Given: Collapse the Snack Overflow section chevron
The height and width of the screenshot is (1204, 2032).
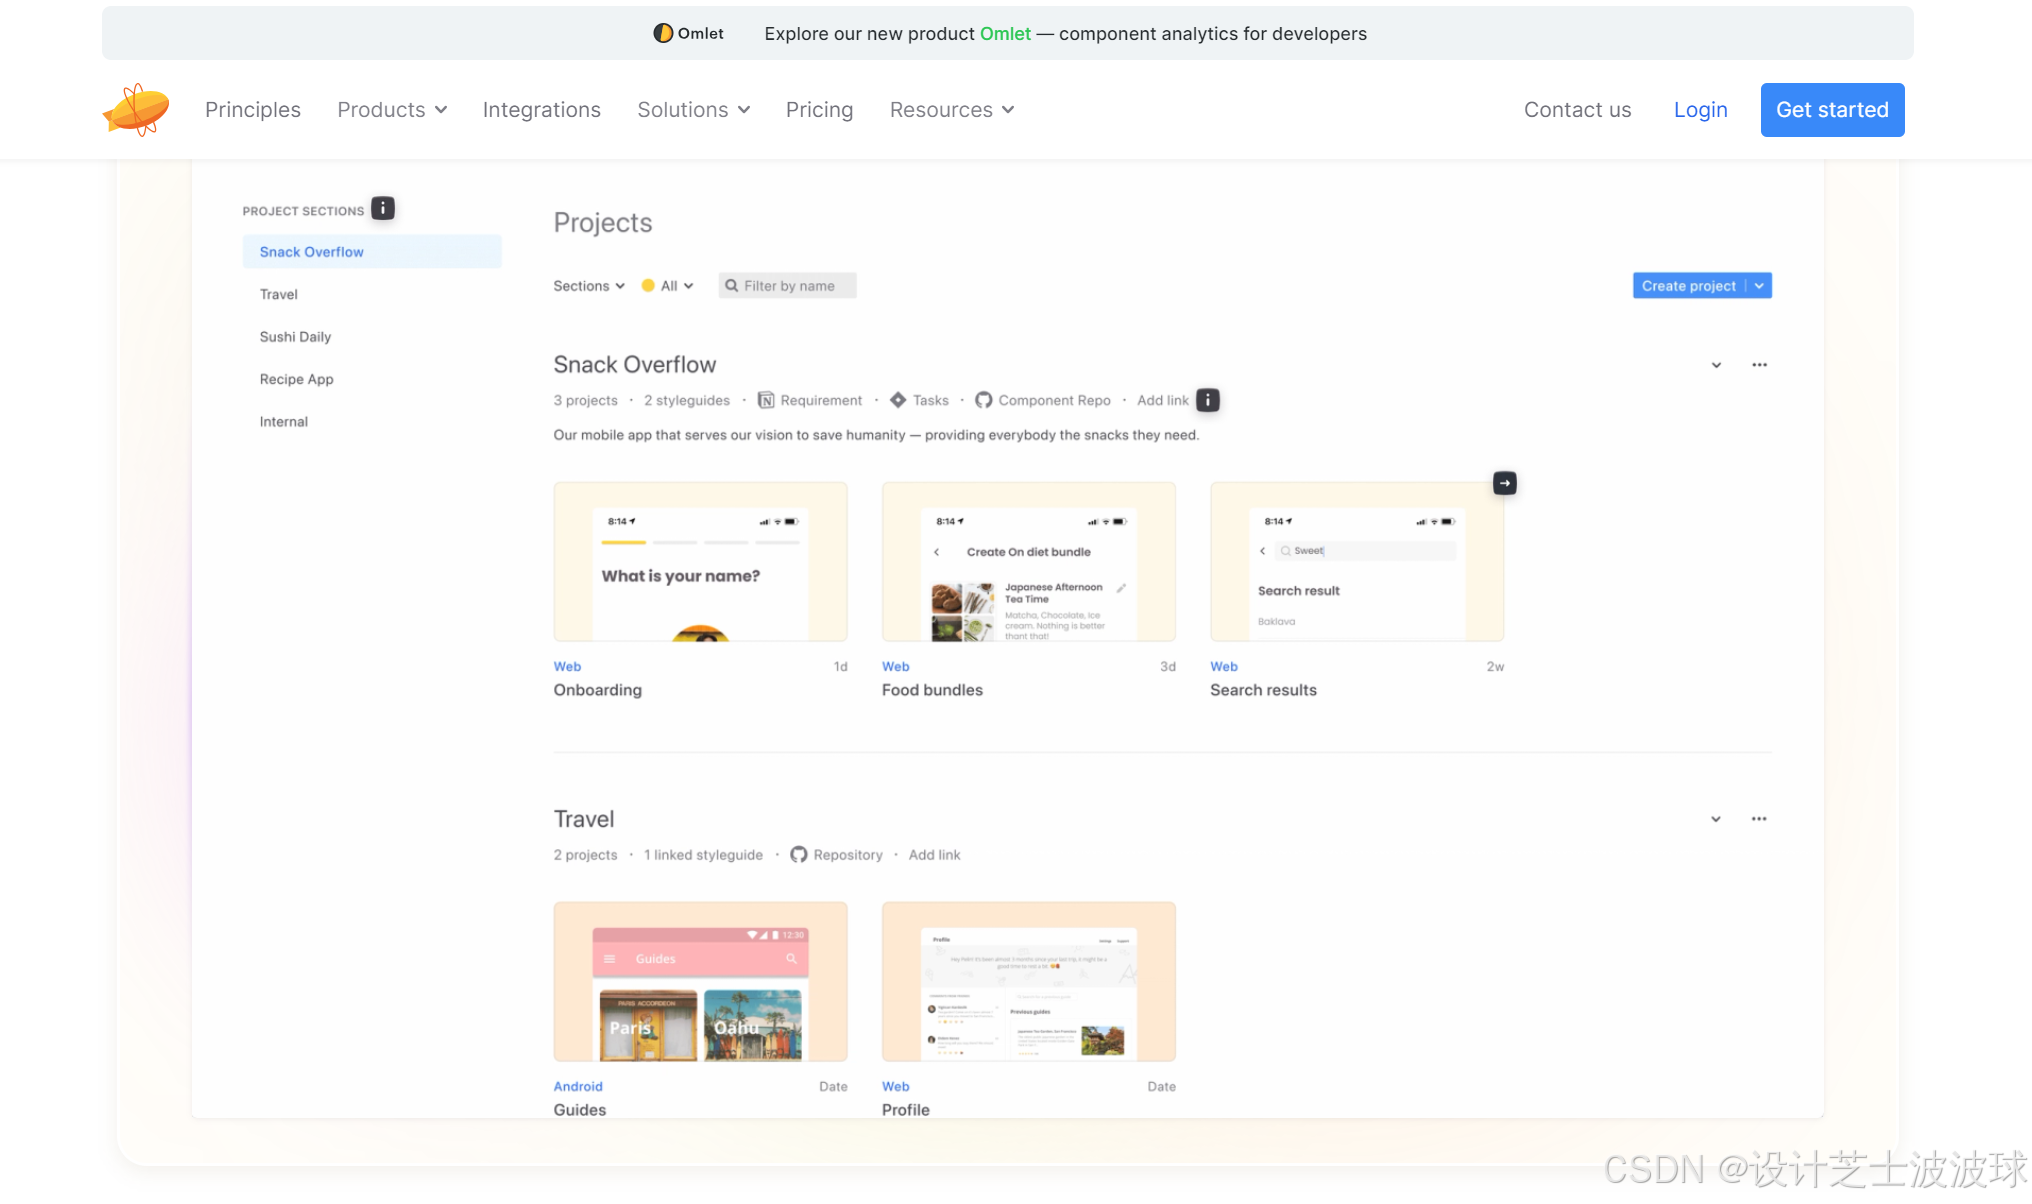Looking at the screenshot, I should [x=1716, y=365].
